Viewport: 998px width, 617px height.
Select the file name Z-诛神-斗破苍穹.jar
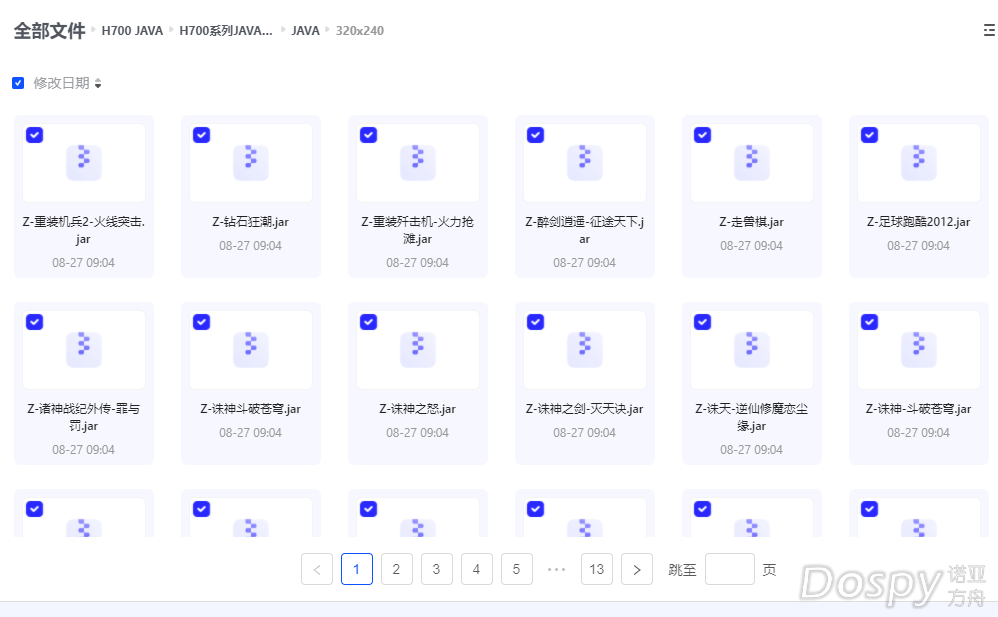pyautogui.click(x=919, y=409)
